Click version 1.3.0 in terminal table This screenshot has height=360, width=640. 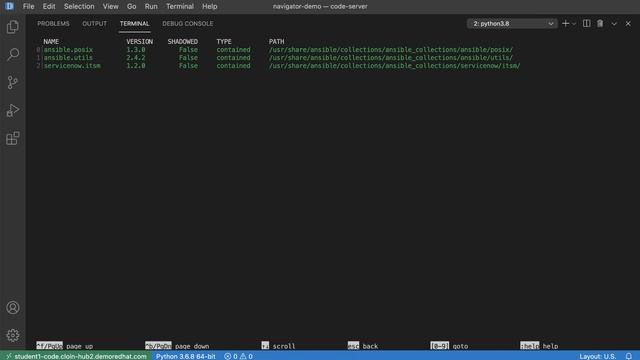(136, 50)
